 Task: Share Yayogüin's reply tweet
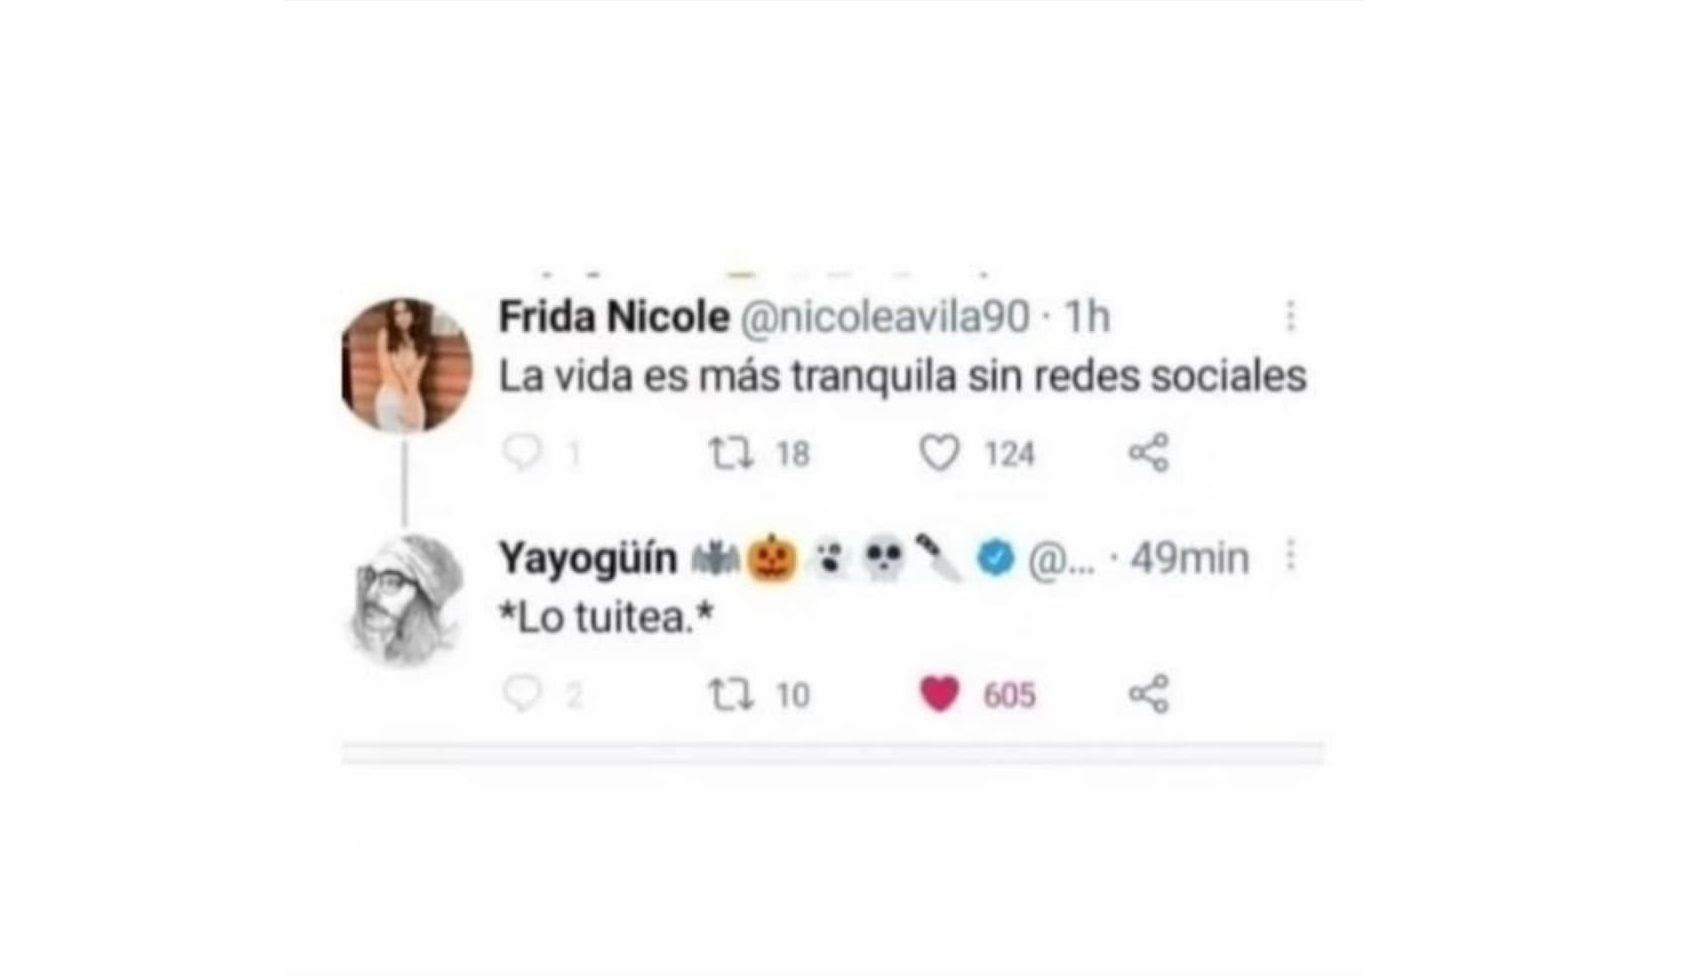tap(1148, 693)
